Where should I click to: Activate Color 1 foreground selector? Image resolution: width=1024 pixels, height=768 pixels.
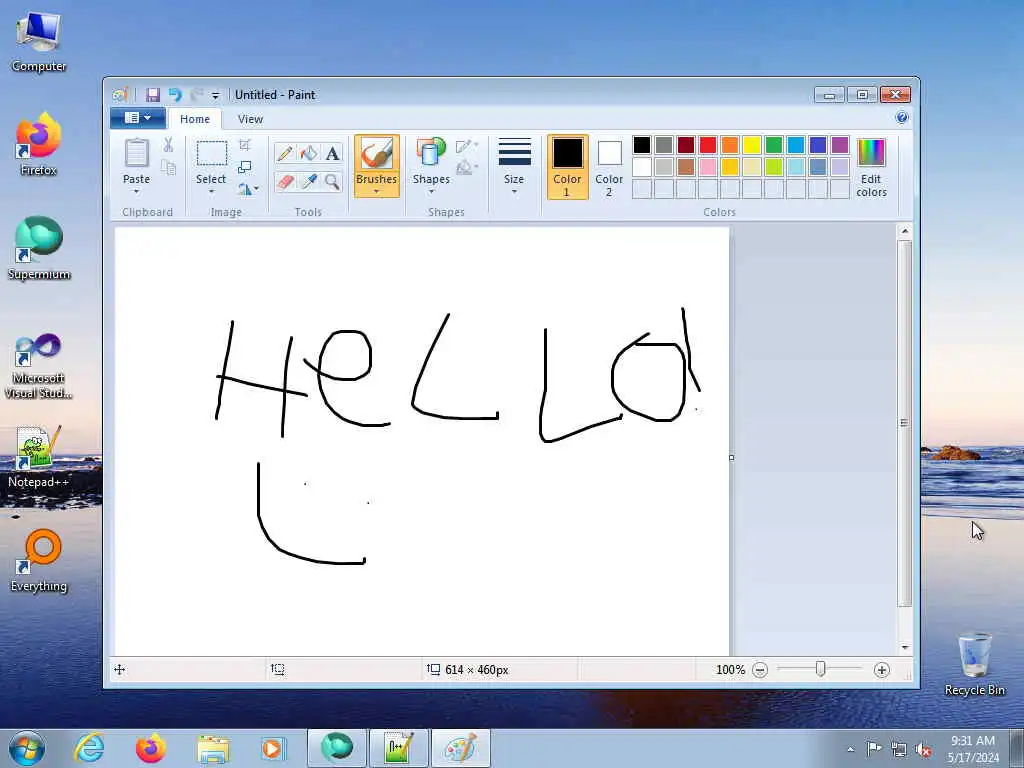568,167
